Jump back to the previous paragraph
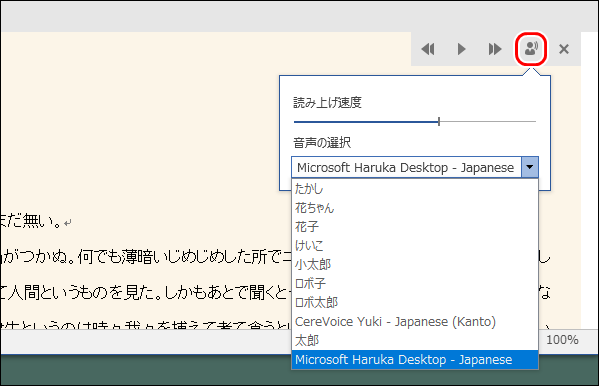Image resolution: width=599 pixels, height=386 pixels. (428, 49)
